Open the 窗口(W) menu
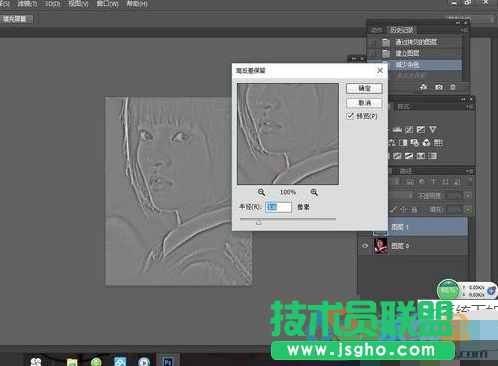This screenshot has height=366, width=498. (107, 4)
